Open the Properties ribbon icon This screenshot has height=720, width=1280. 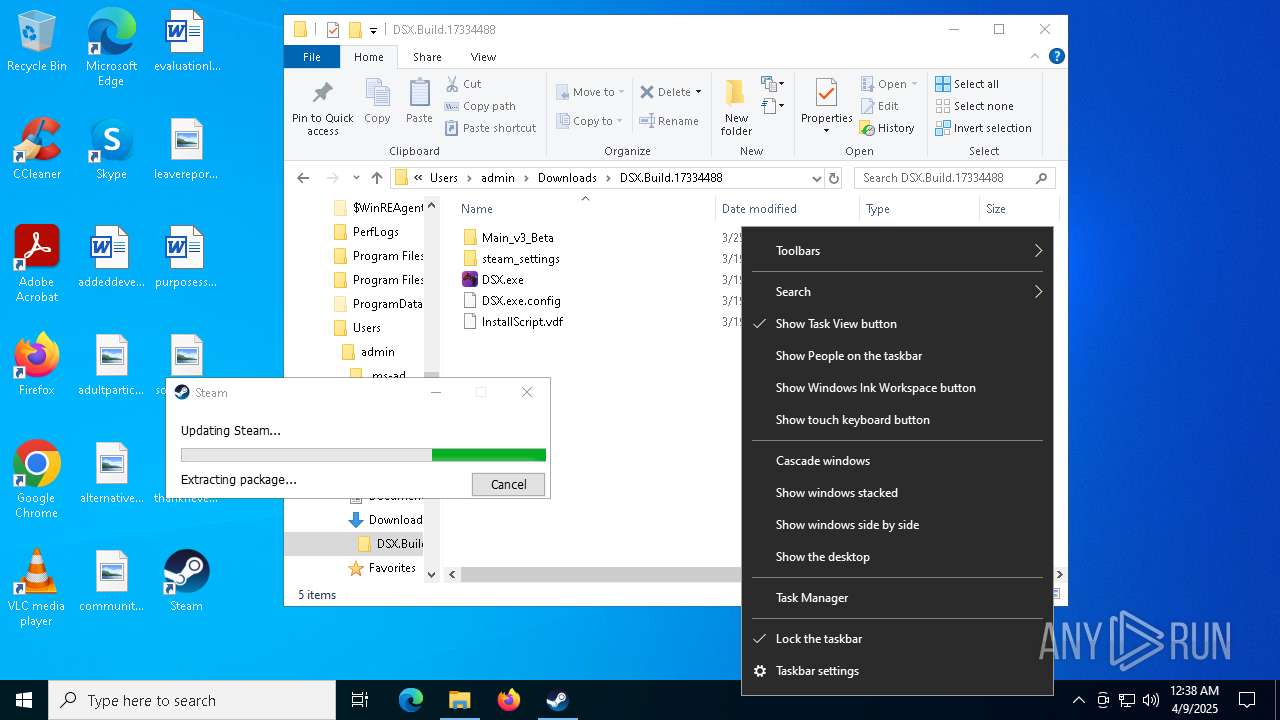826,106
